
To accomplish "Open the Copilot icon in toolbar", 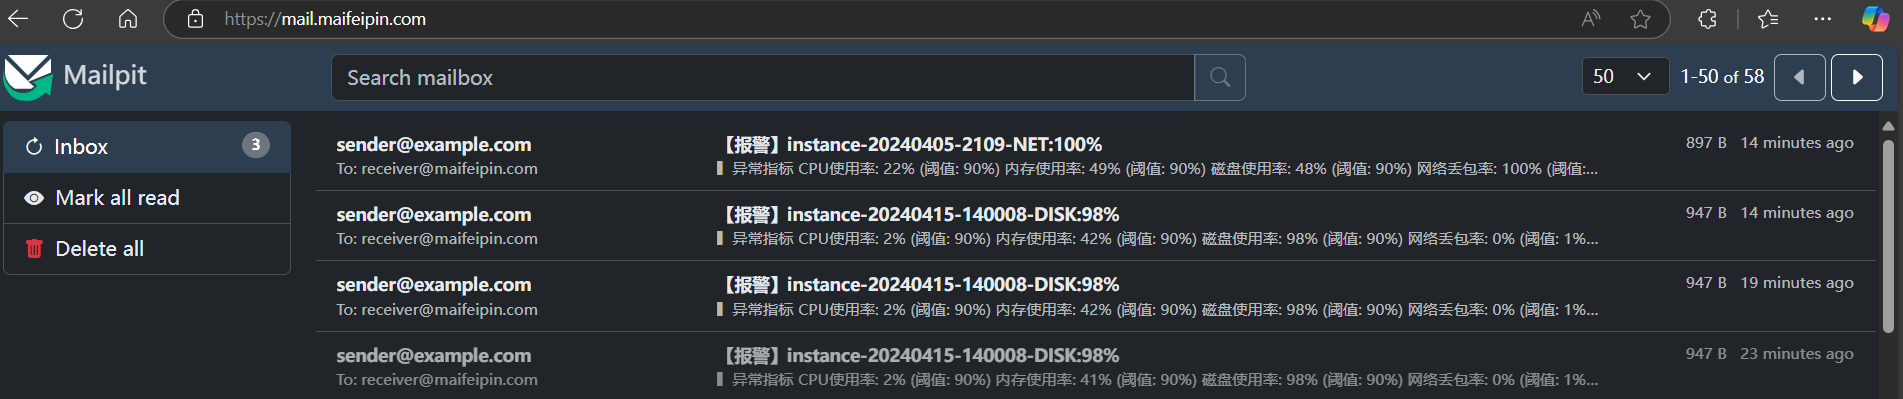I will (x=1875, y=19).
